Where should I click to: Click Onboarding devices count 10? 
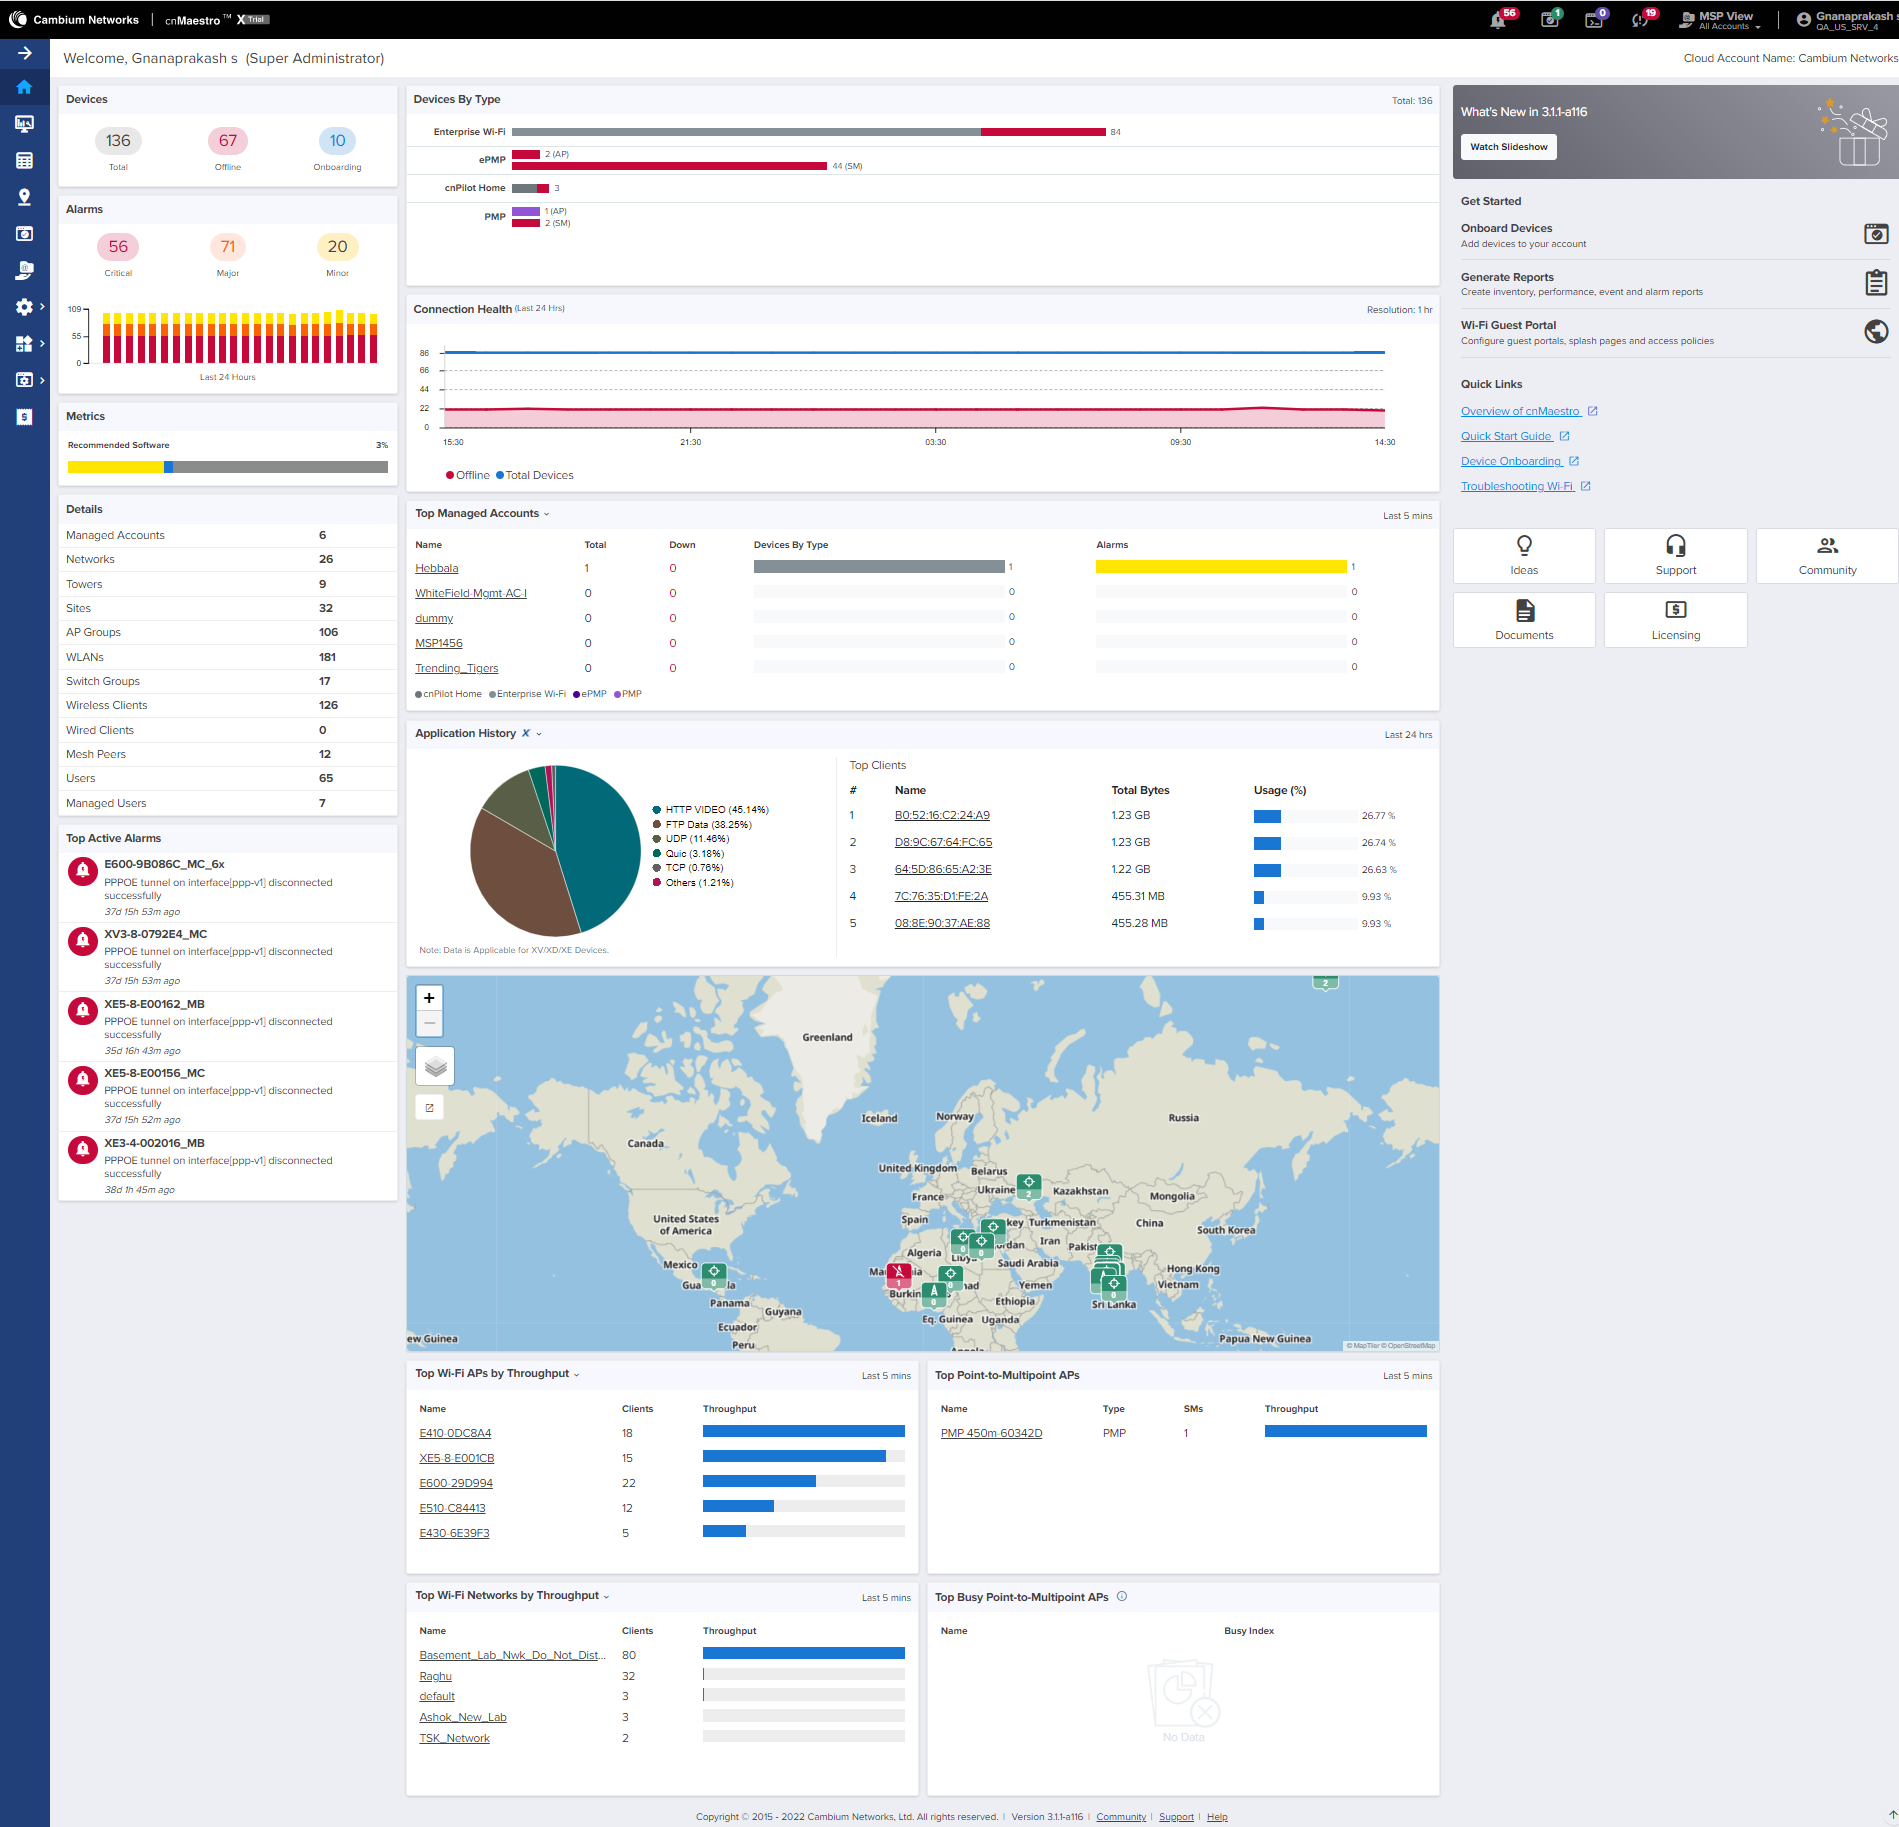[x=338, y=141]
